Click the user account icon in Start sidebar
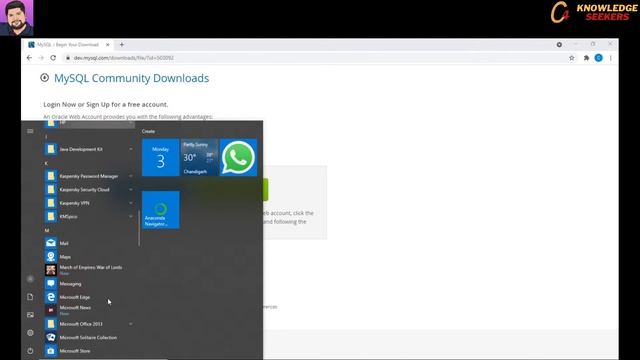This screenshot has height=360, width=640. (x=30, y=279)
